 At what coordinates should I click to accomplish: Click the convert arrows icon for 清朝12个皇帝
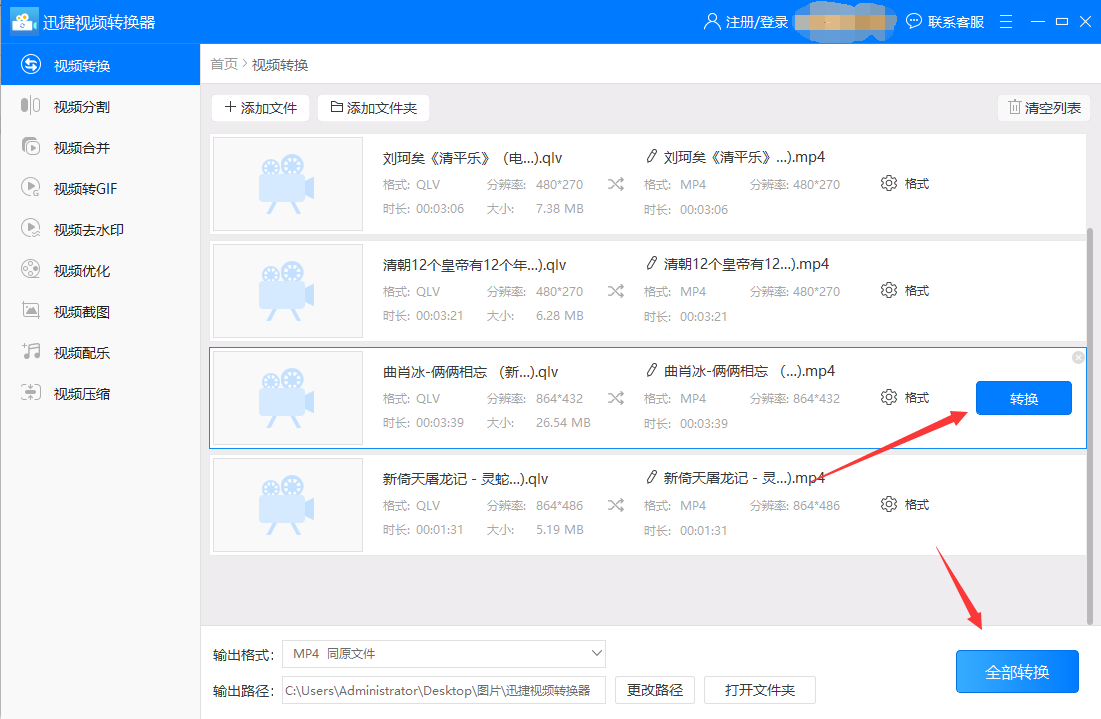pos(616,291)
